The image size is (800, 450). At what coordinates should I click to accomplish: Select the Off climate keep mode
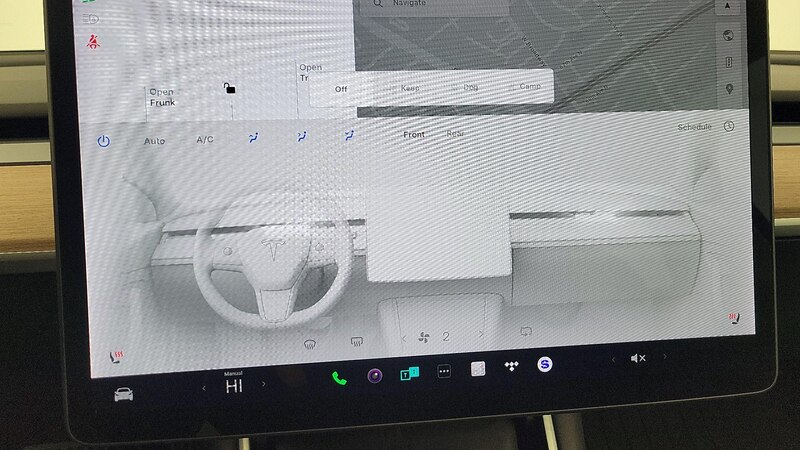(x=341, y=89)
